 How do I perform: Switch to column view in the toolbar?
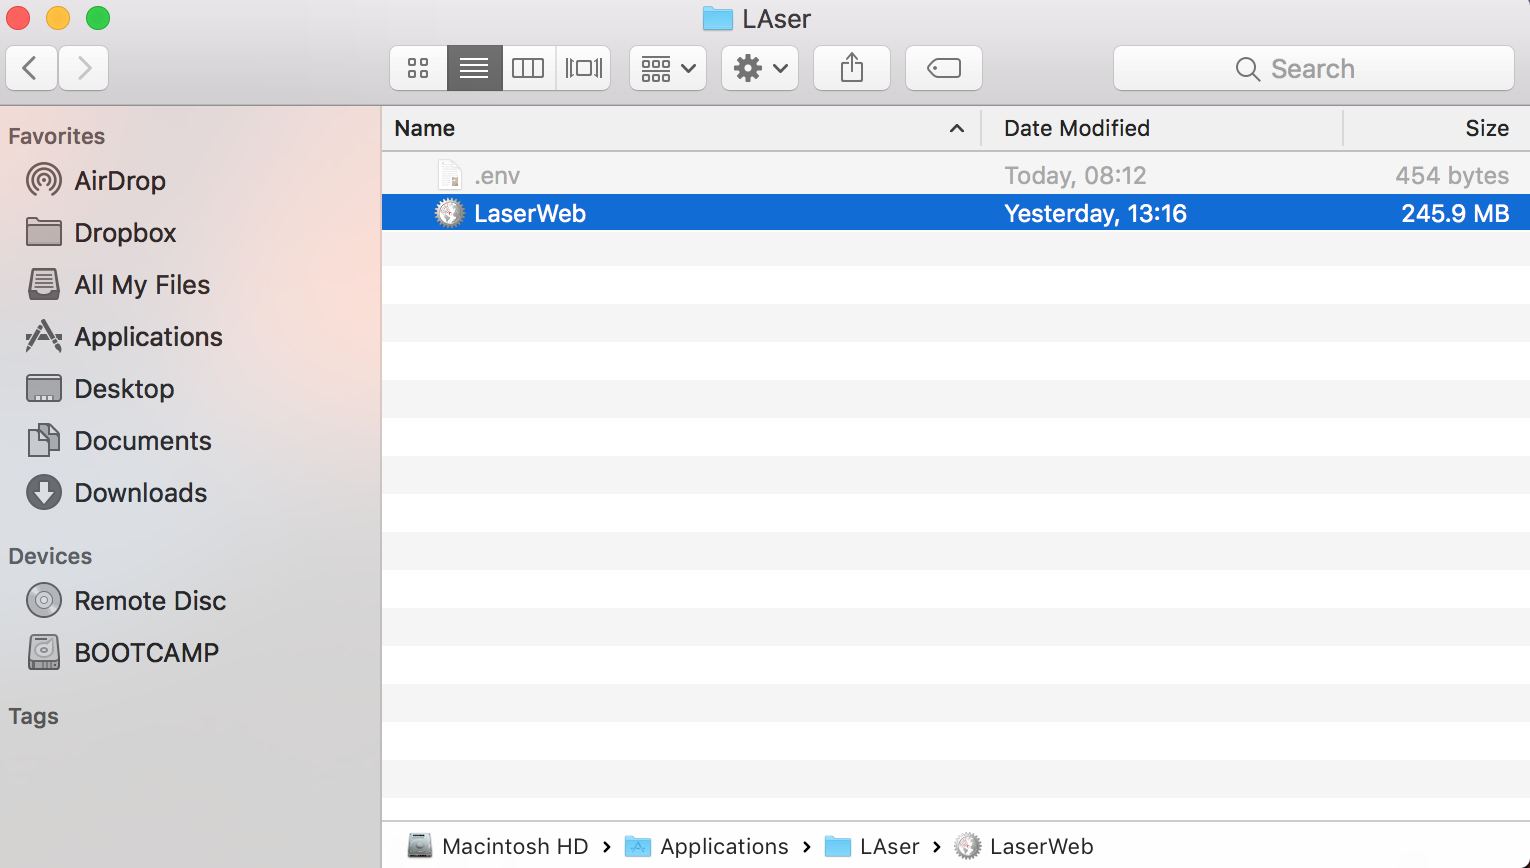coord(529,68)
